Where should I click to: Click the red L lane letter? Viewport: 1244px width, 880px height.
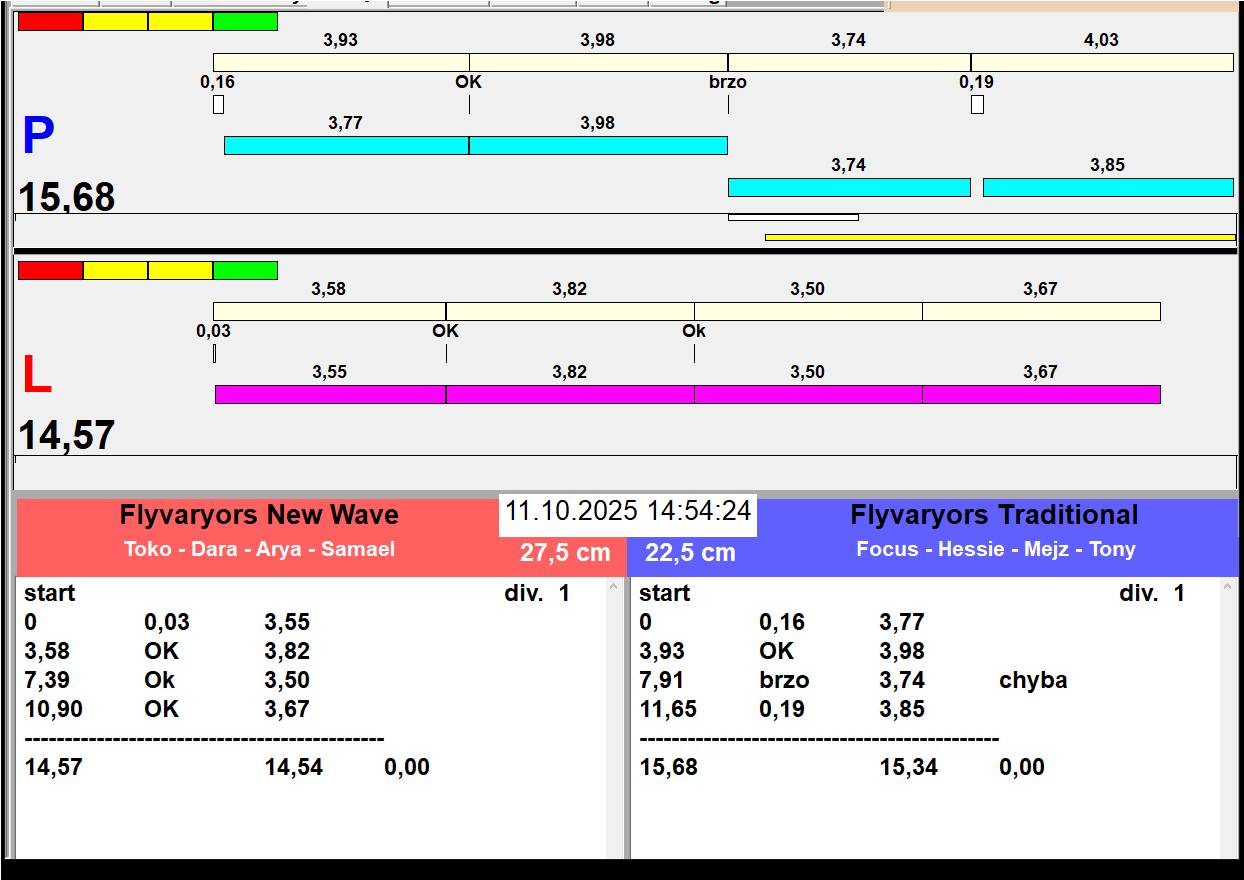36,376
